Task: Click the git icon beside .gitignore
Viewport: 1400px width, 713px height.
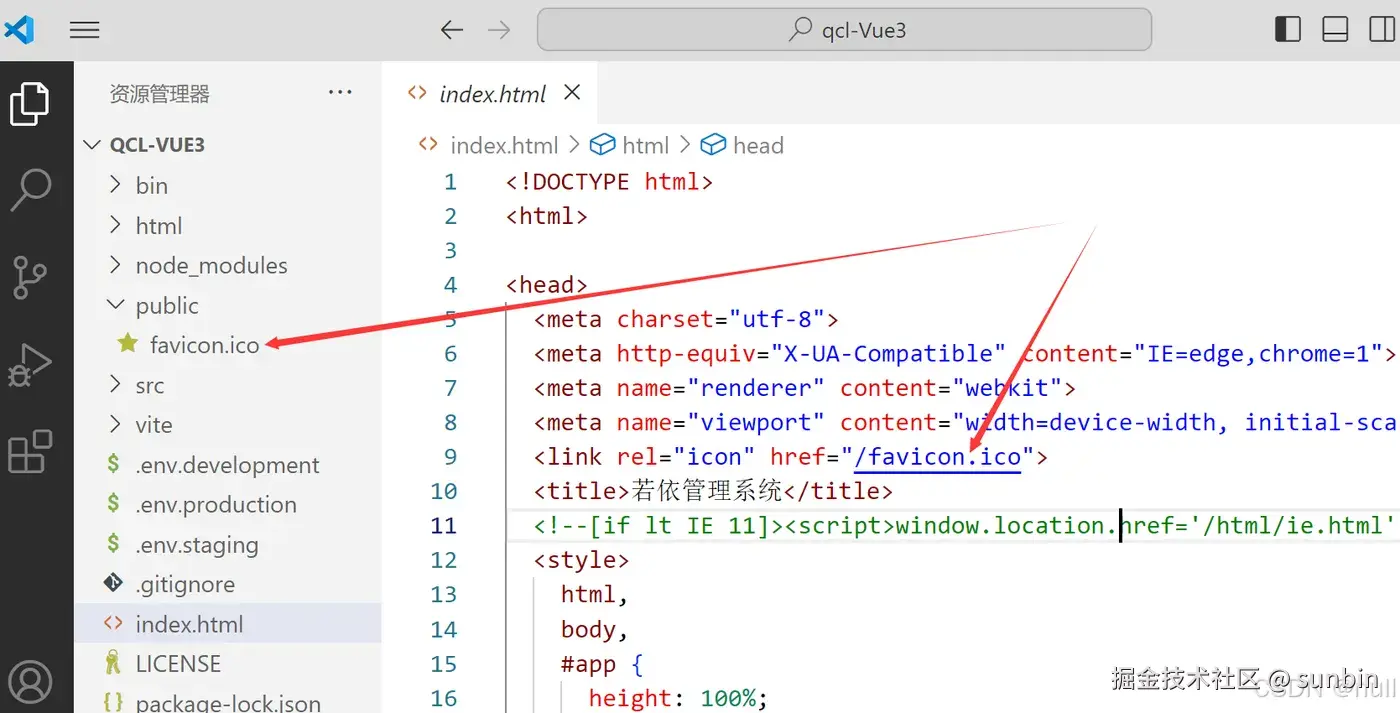Action: tap(113, 583)
